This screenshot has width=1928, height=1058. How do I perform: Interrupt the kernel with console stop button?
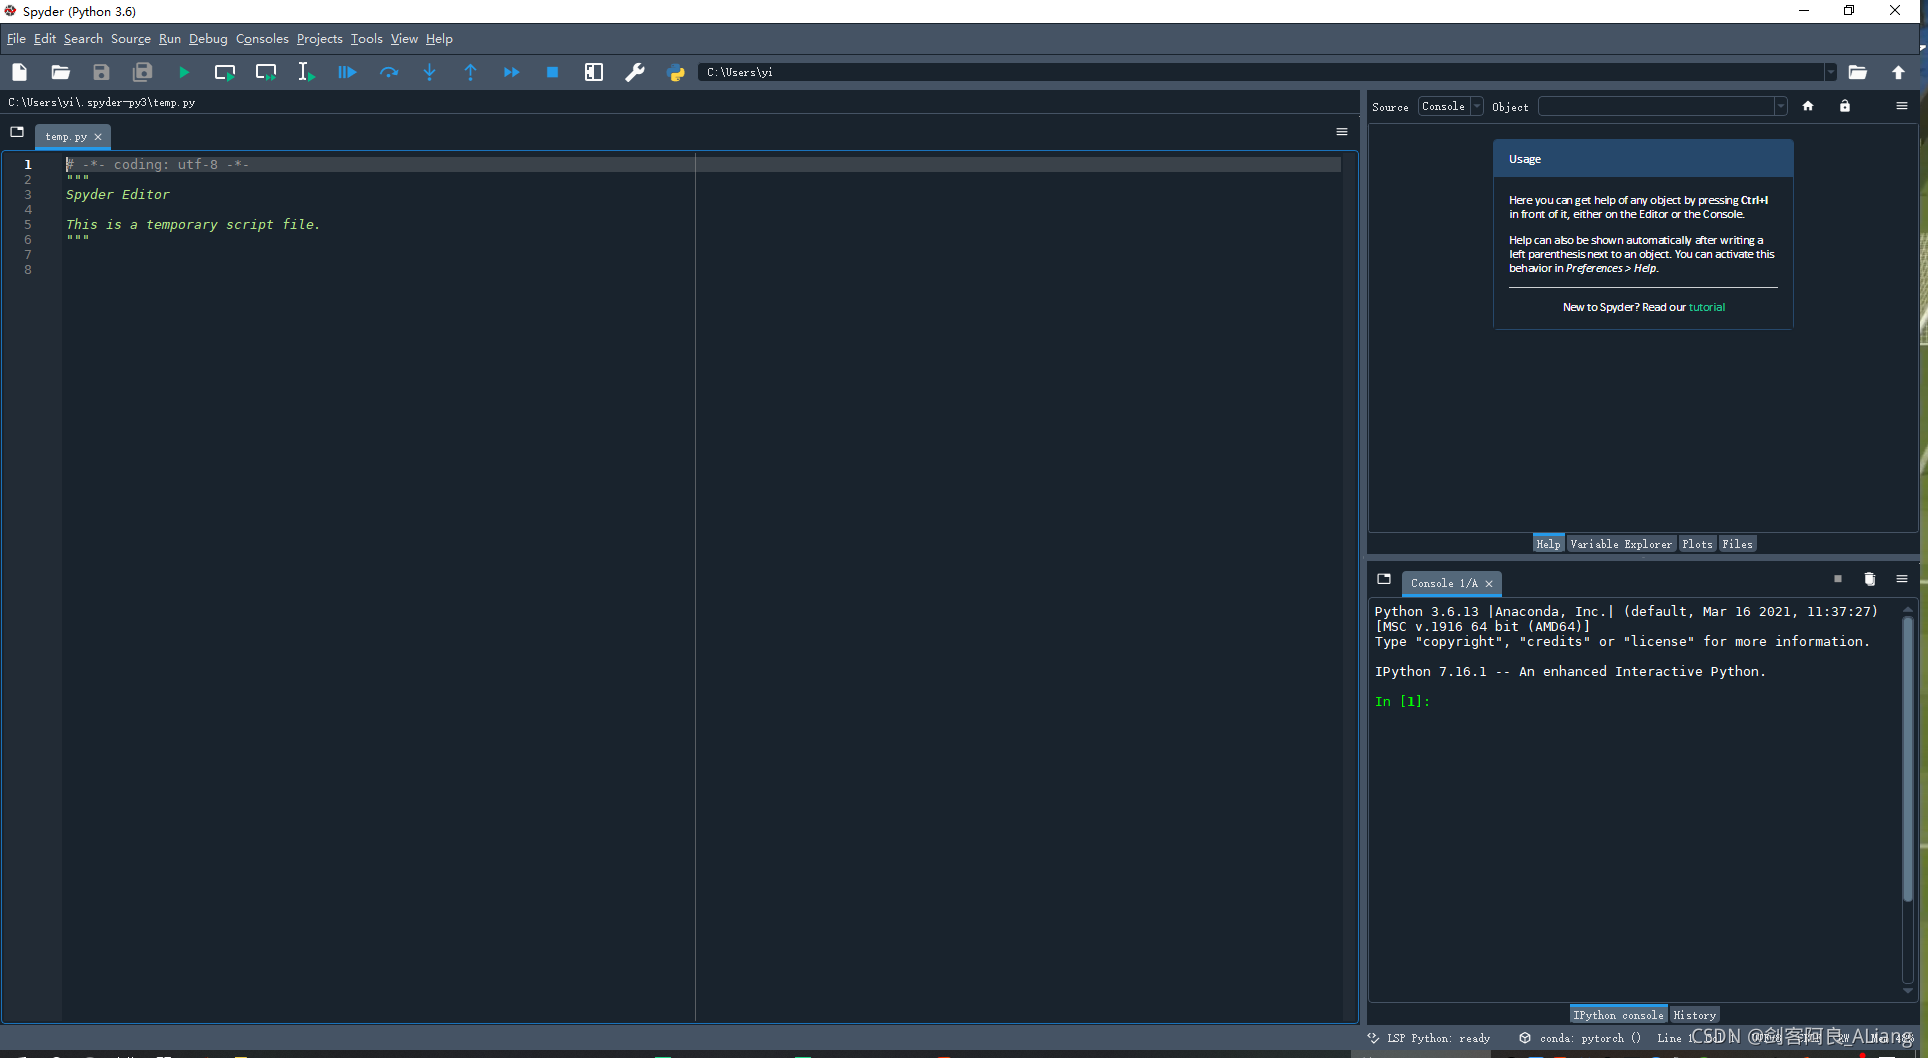(1837, 579)
